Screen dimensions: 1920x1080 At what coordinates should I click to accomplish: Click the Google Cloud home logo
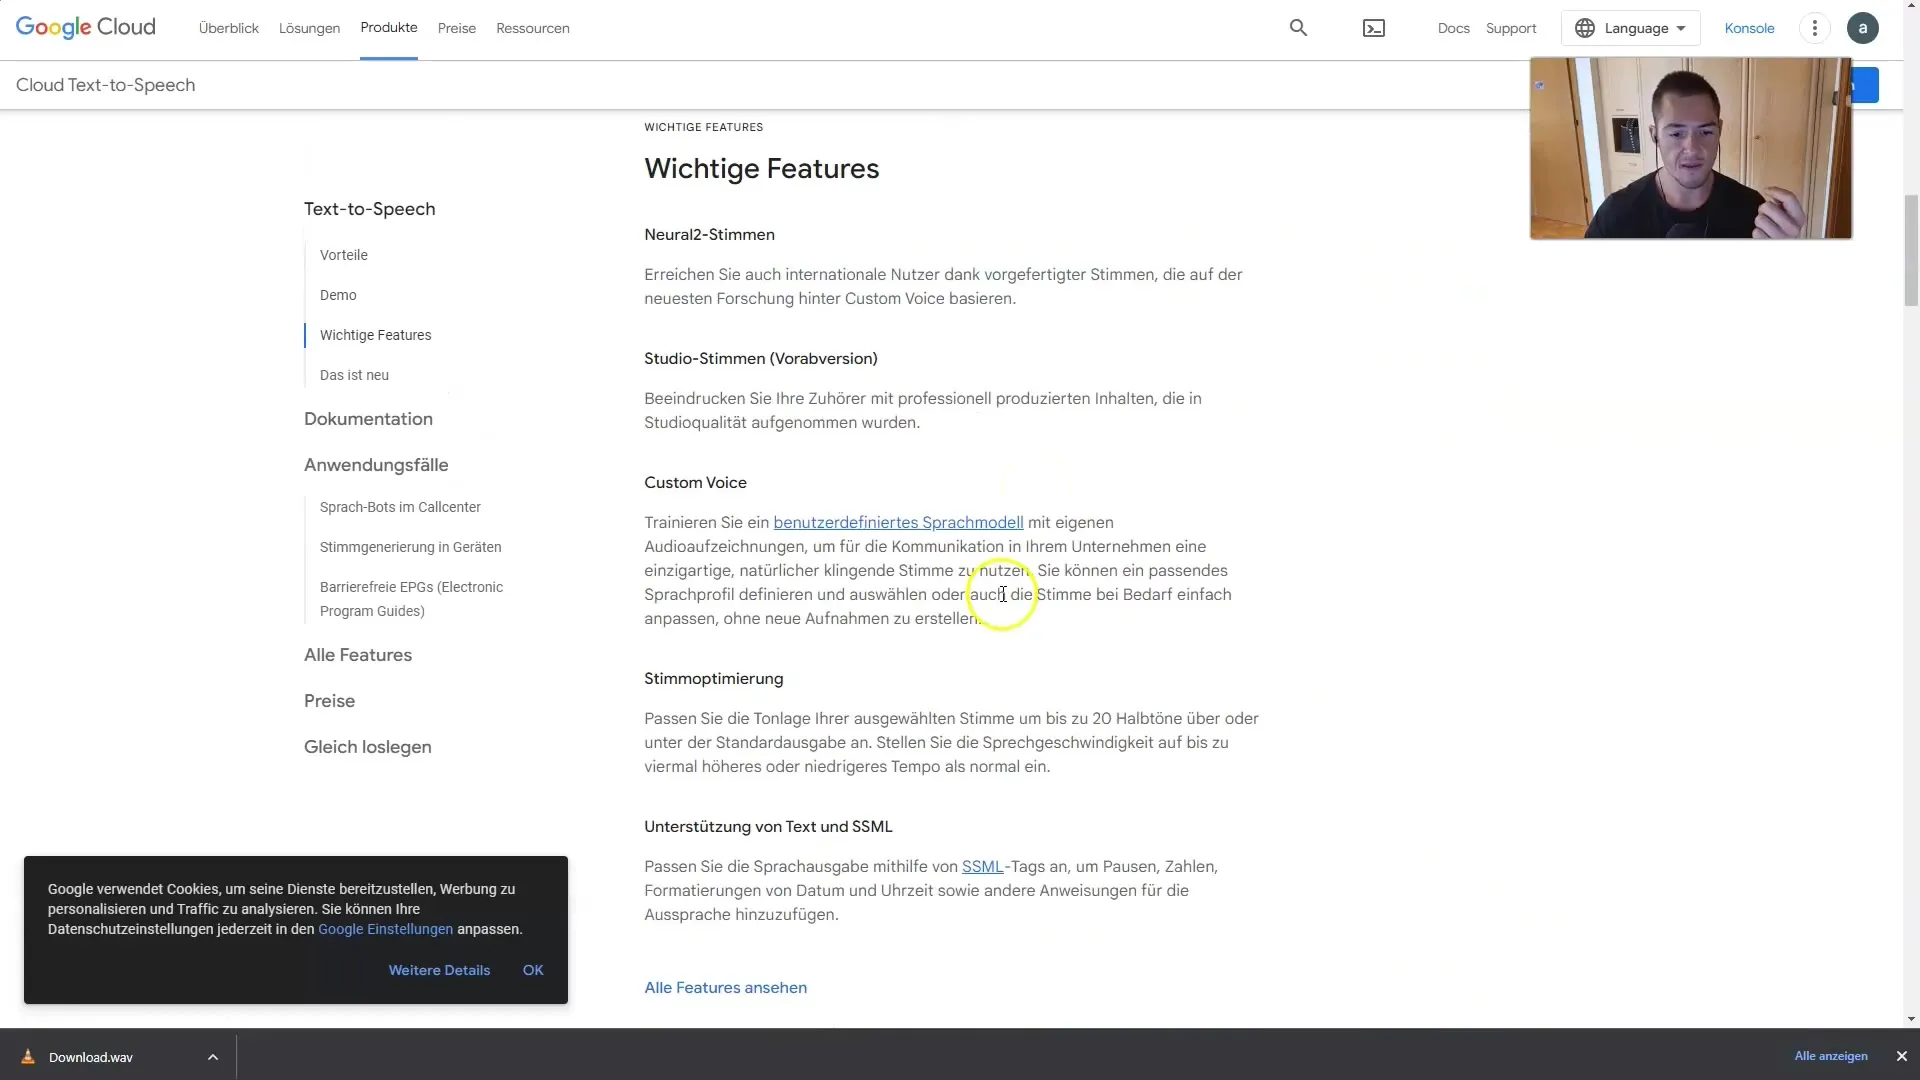86,28
